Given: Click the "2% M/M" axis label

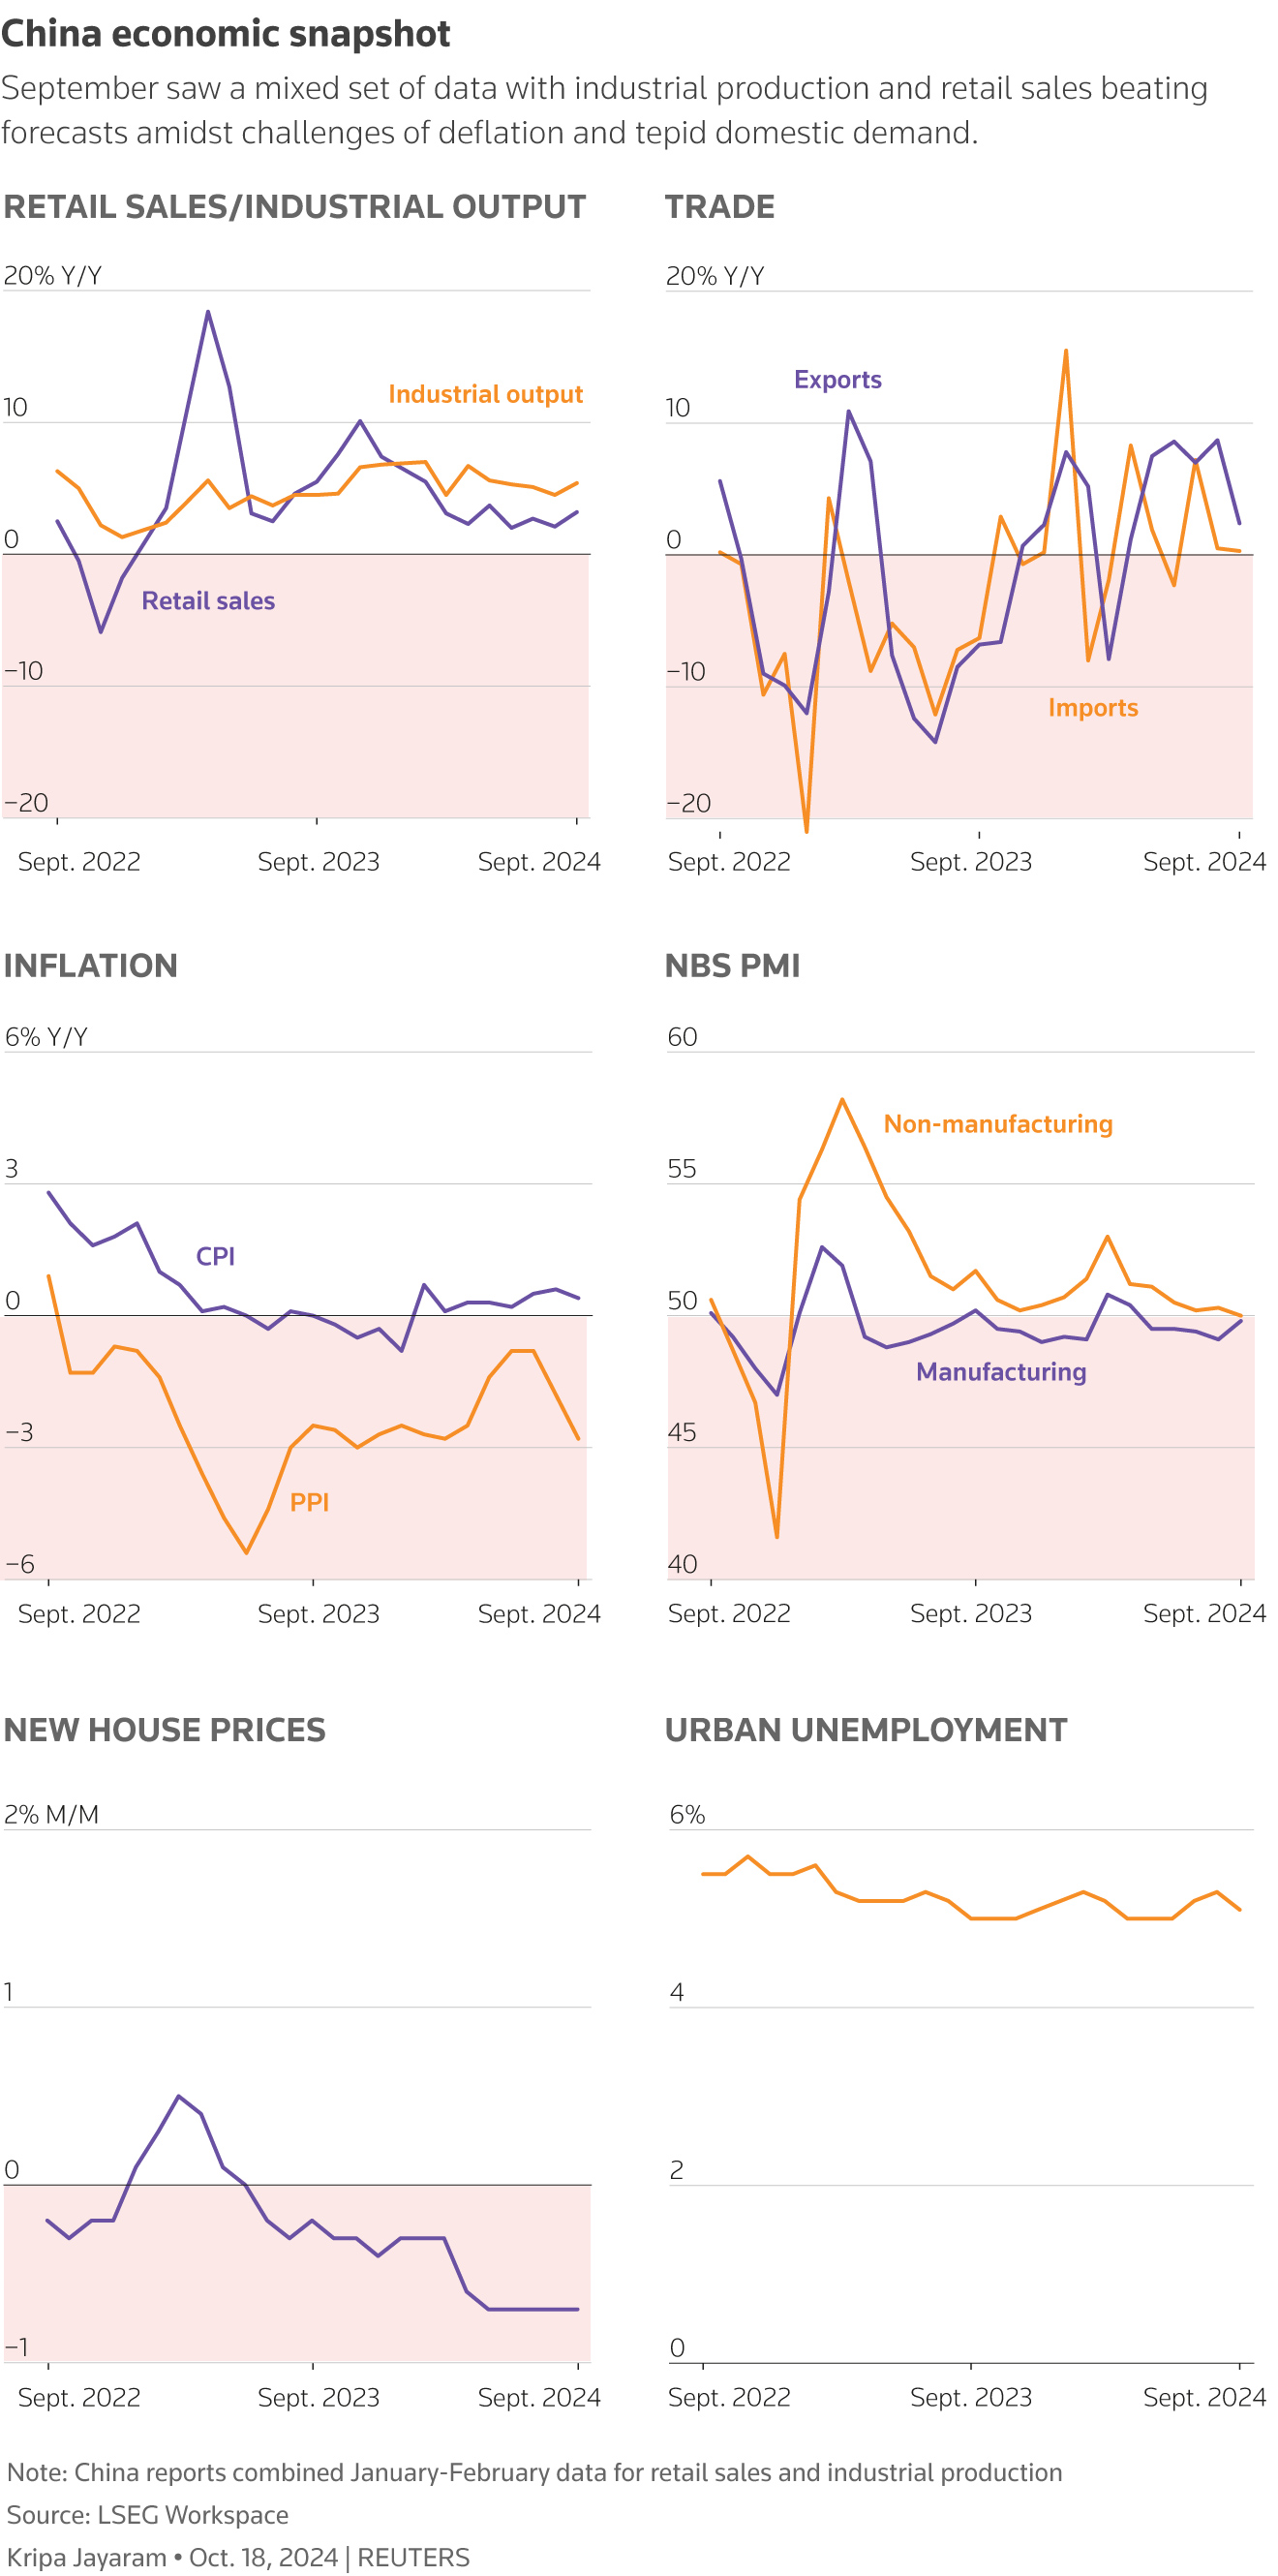Looking at the screenshot, I should pos(51,1814).
